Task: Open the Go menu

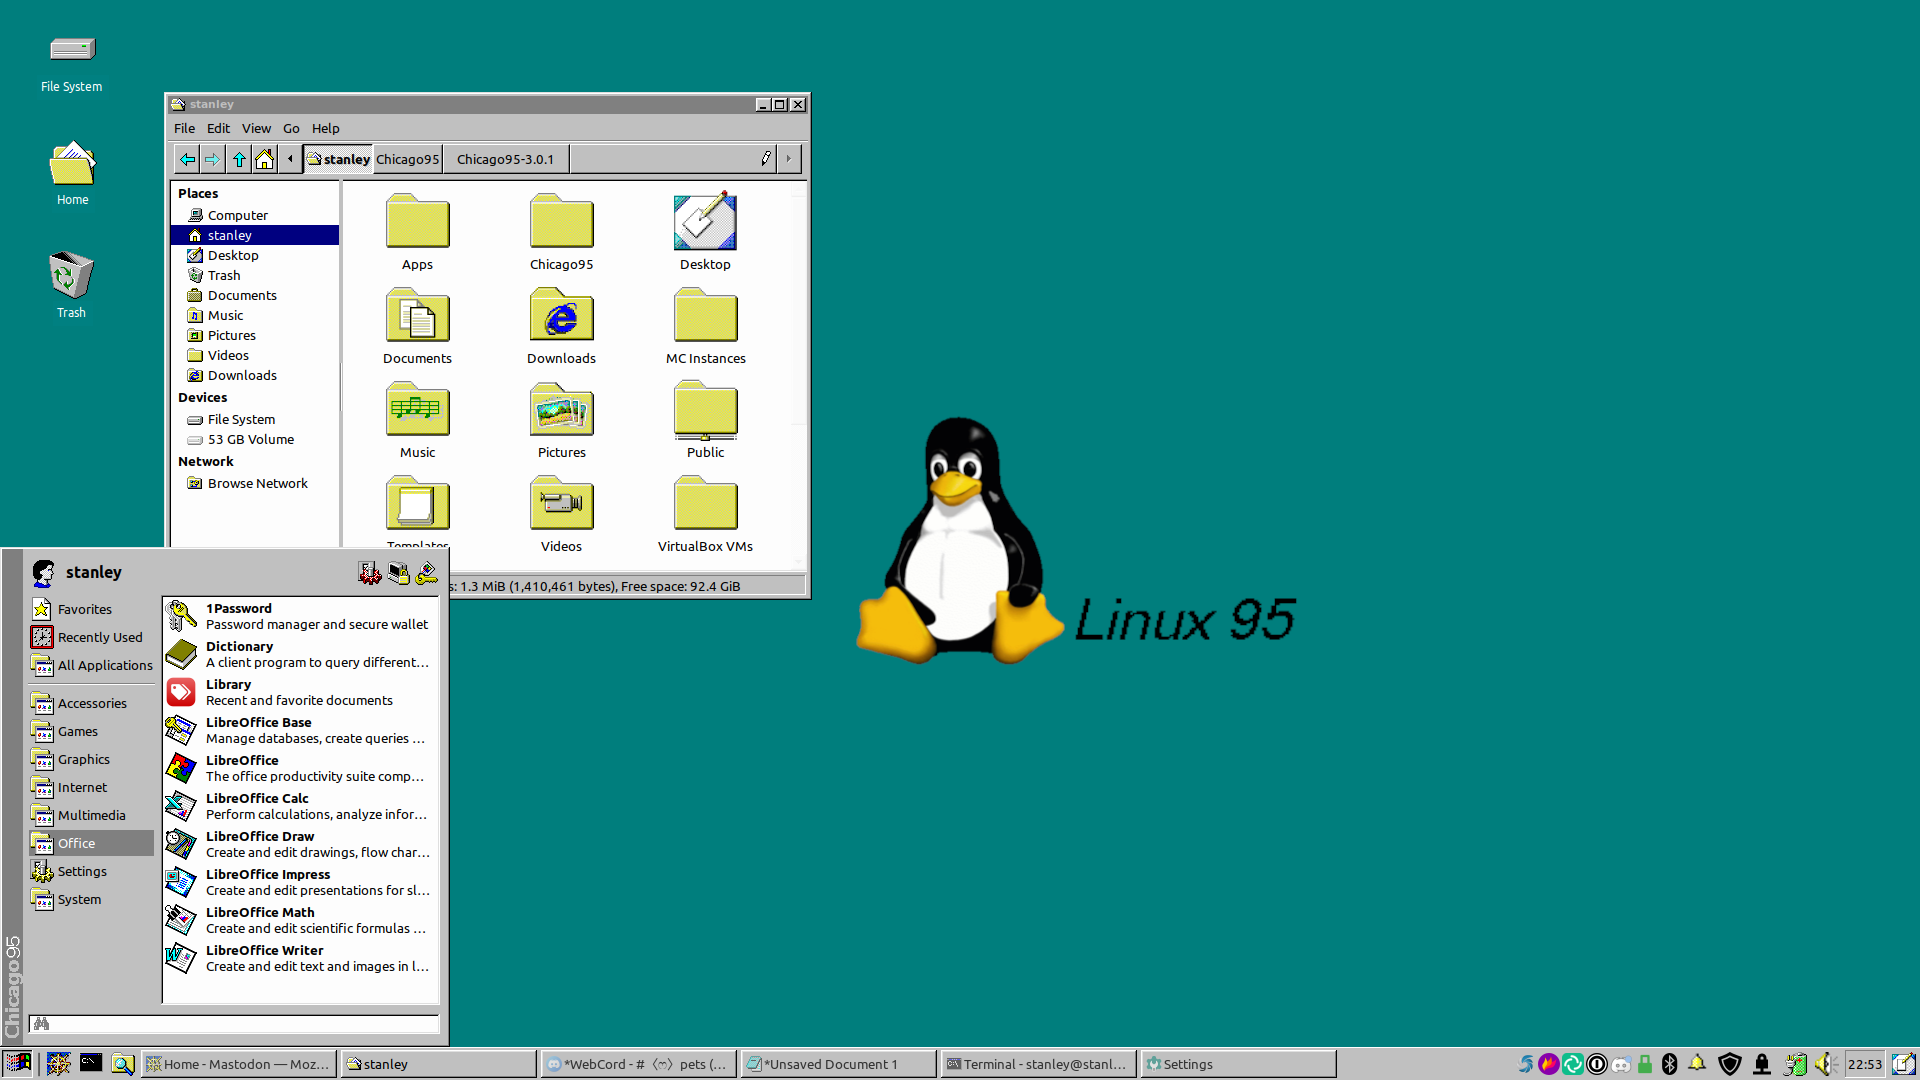Action: (x=291, y=128)
